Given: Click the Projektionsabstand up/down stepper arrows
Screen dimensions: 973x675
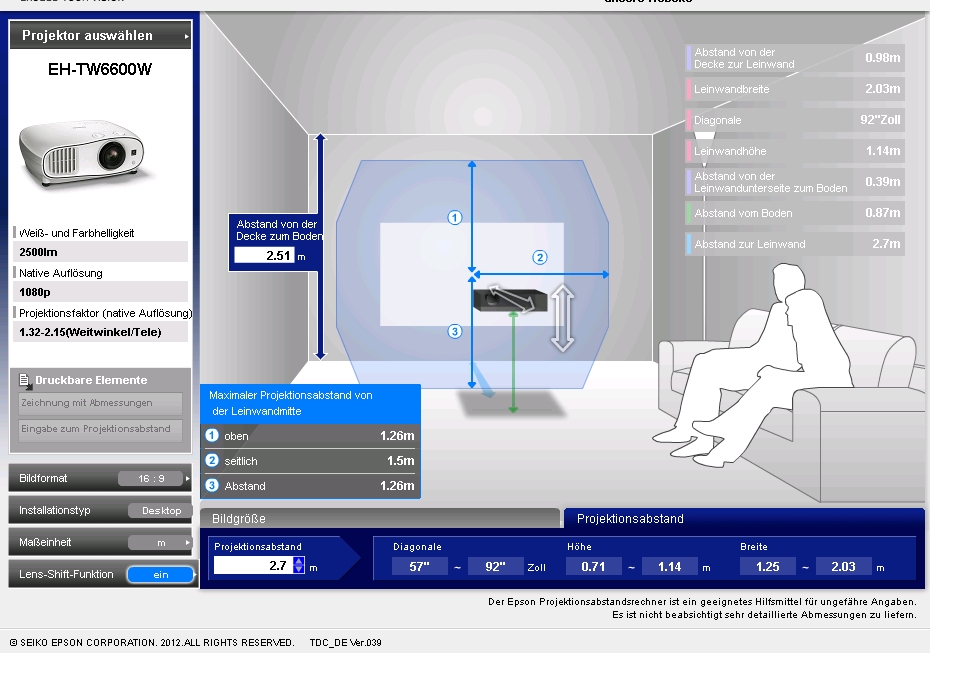Looking at the screenshot, I should 299,565.
